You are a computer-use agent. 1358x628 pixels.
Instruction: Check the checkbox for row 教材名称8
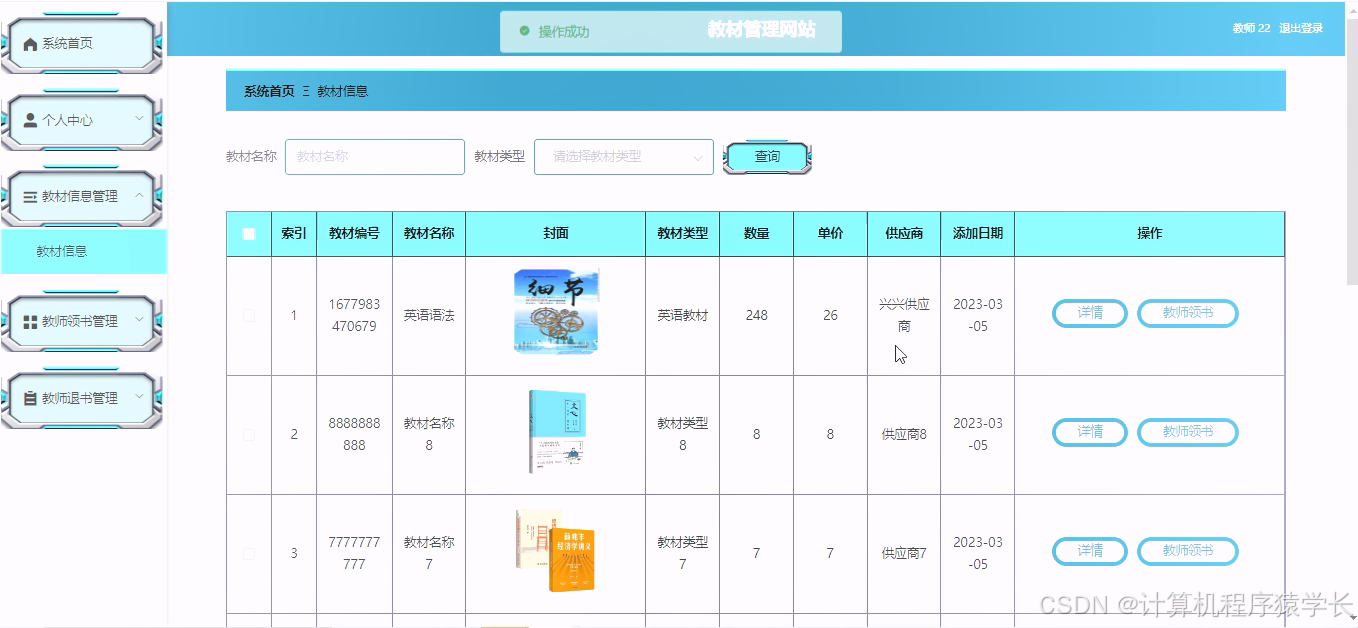[249, 435]
